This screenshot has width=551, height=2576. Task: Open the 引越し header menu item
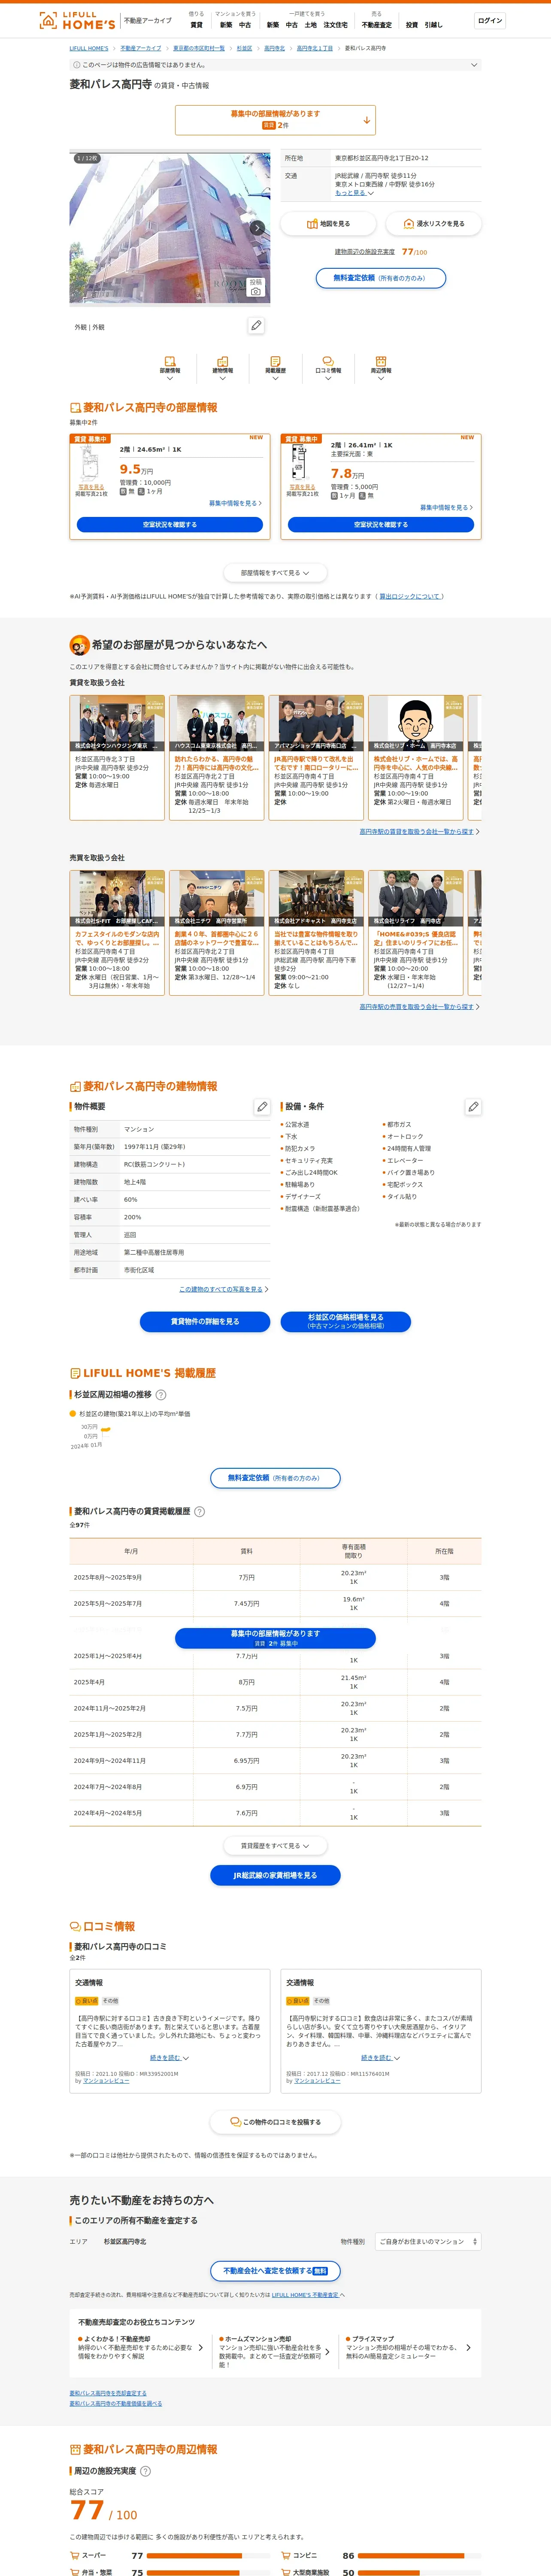(x=433, y=25)
